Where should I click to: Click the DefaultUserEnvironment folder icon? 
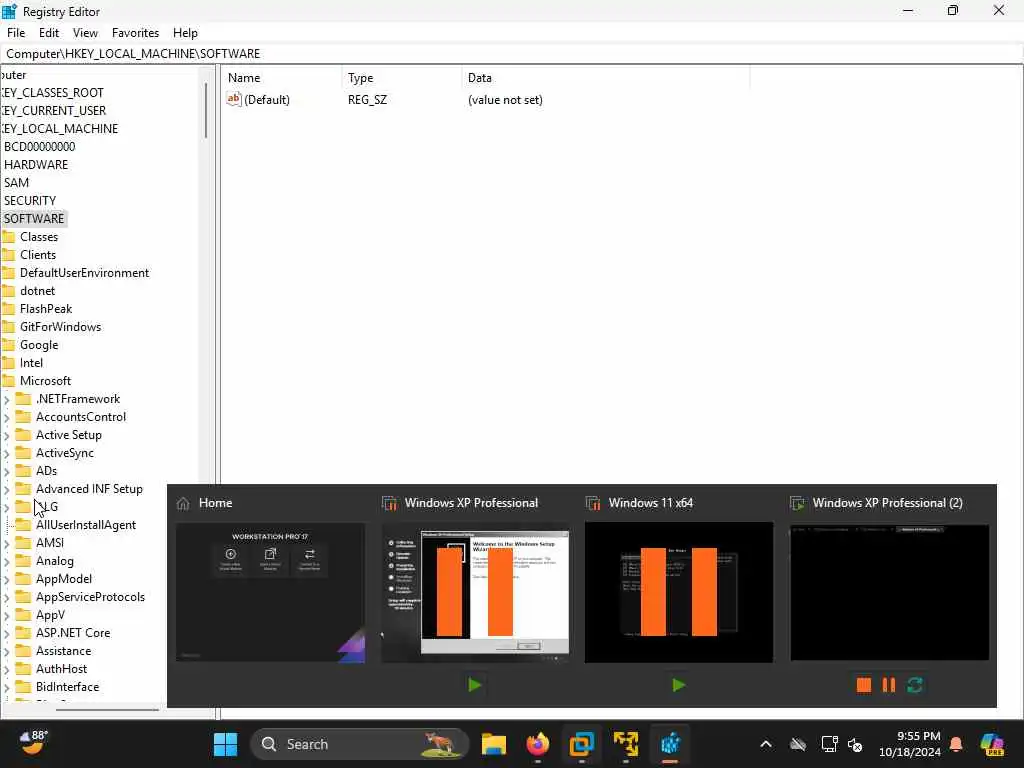coord(8,273)
